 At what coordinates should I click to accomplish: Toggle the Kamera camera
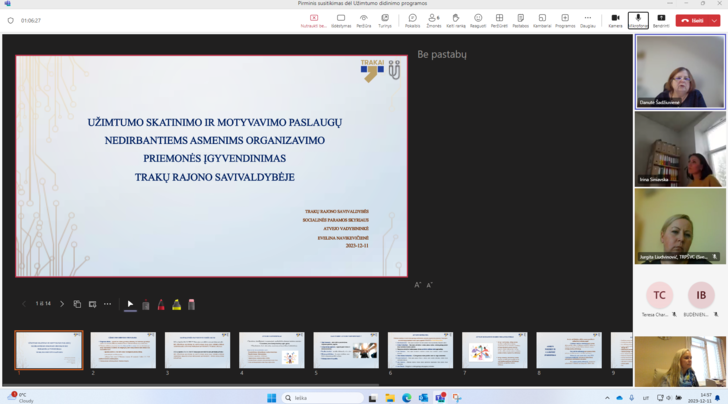pyautogui.click(x=615, y=20)
